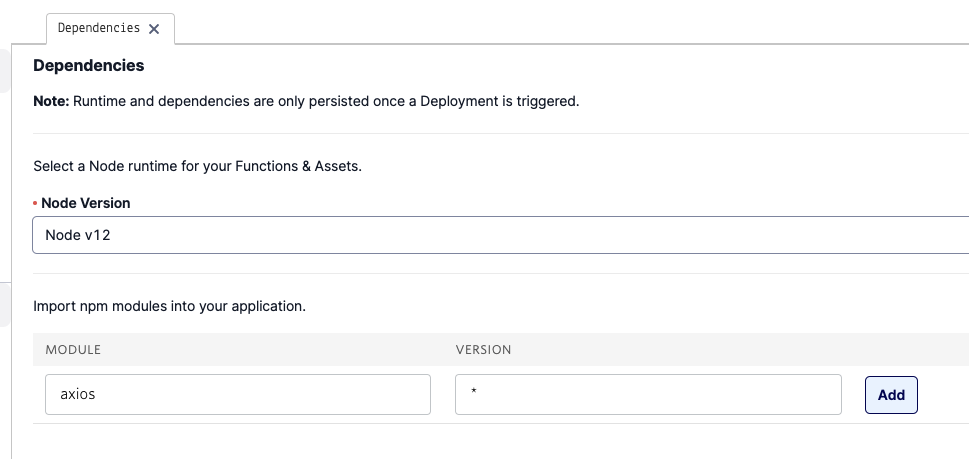Click the Dependencies page heading
This screenshot has height=459, width=969.
point(88,65)
